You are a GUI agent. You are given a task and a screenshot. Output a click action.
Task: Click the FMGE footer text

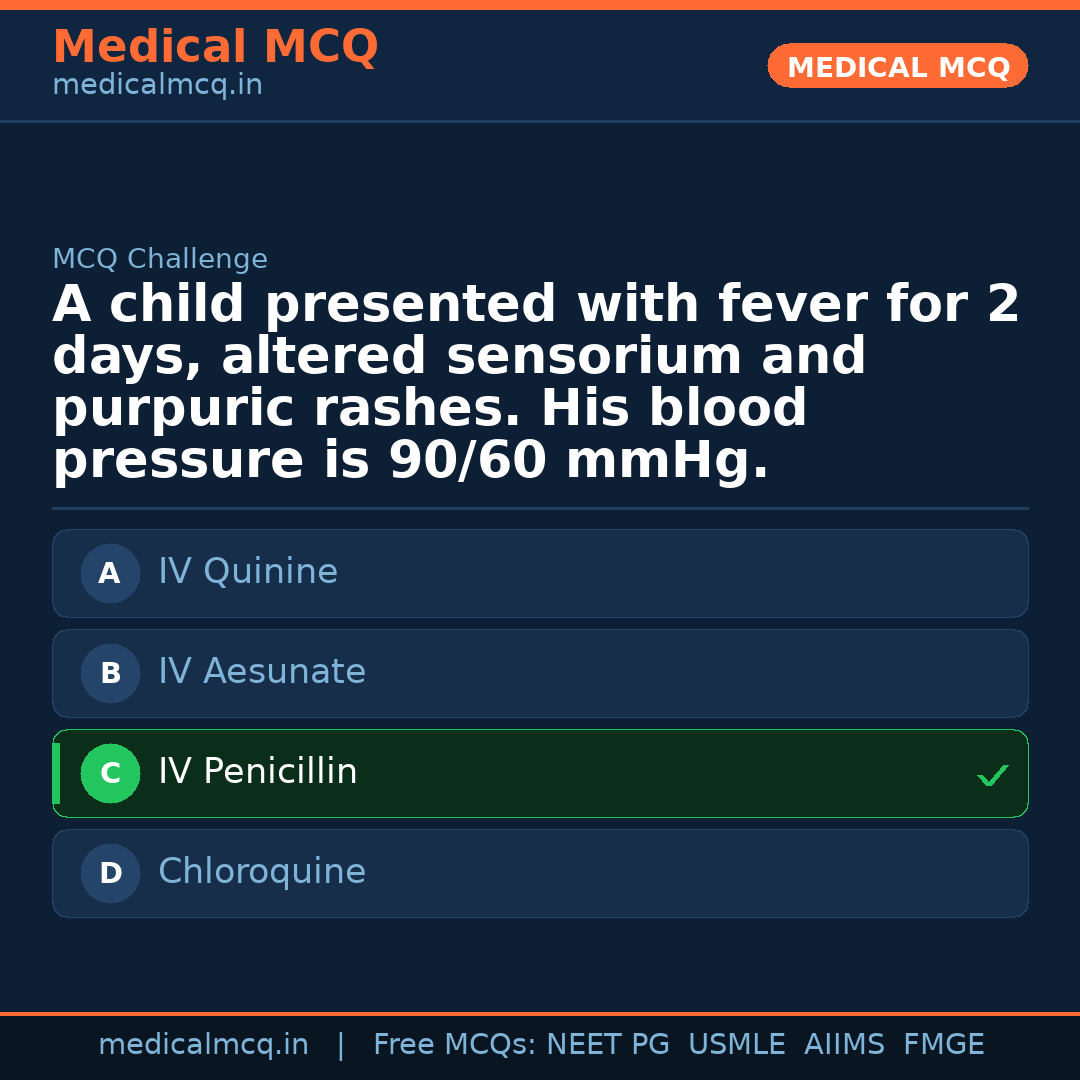943,1045
